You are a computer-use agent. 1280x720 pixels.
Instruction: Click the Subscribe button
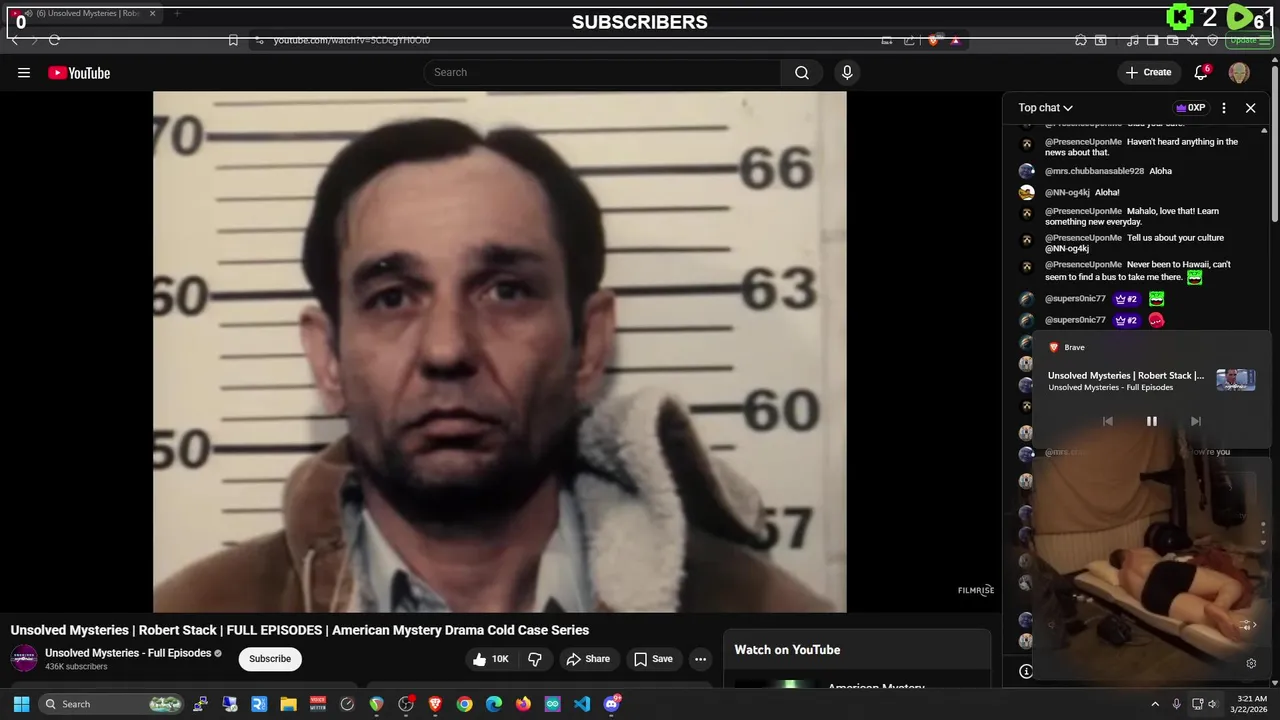[x=270, y=659]
